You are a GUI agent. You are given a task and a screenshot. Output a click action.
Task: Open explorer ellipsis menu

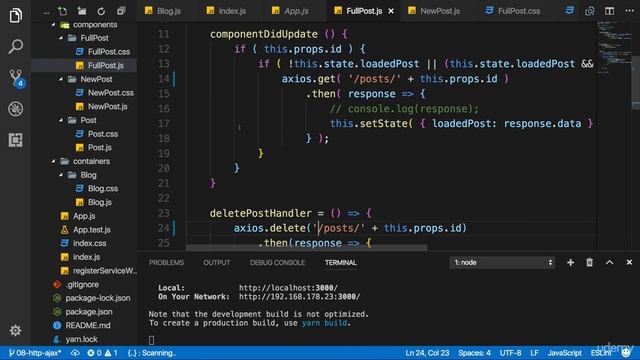point(47,12)
